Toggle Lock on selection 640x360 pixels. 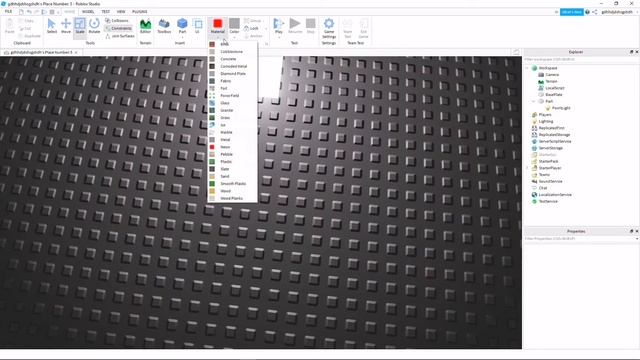[251, 28]
